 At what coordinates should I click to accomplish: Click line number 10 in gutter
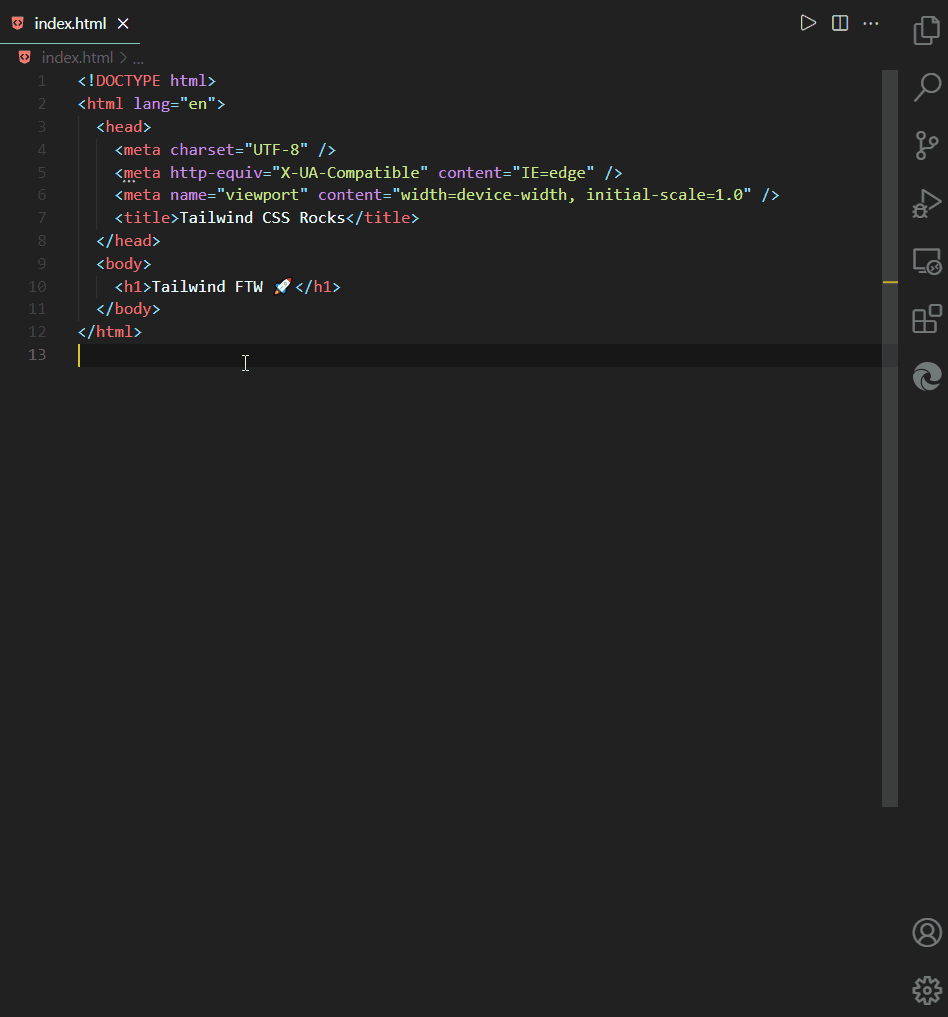[37, 287]
